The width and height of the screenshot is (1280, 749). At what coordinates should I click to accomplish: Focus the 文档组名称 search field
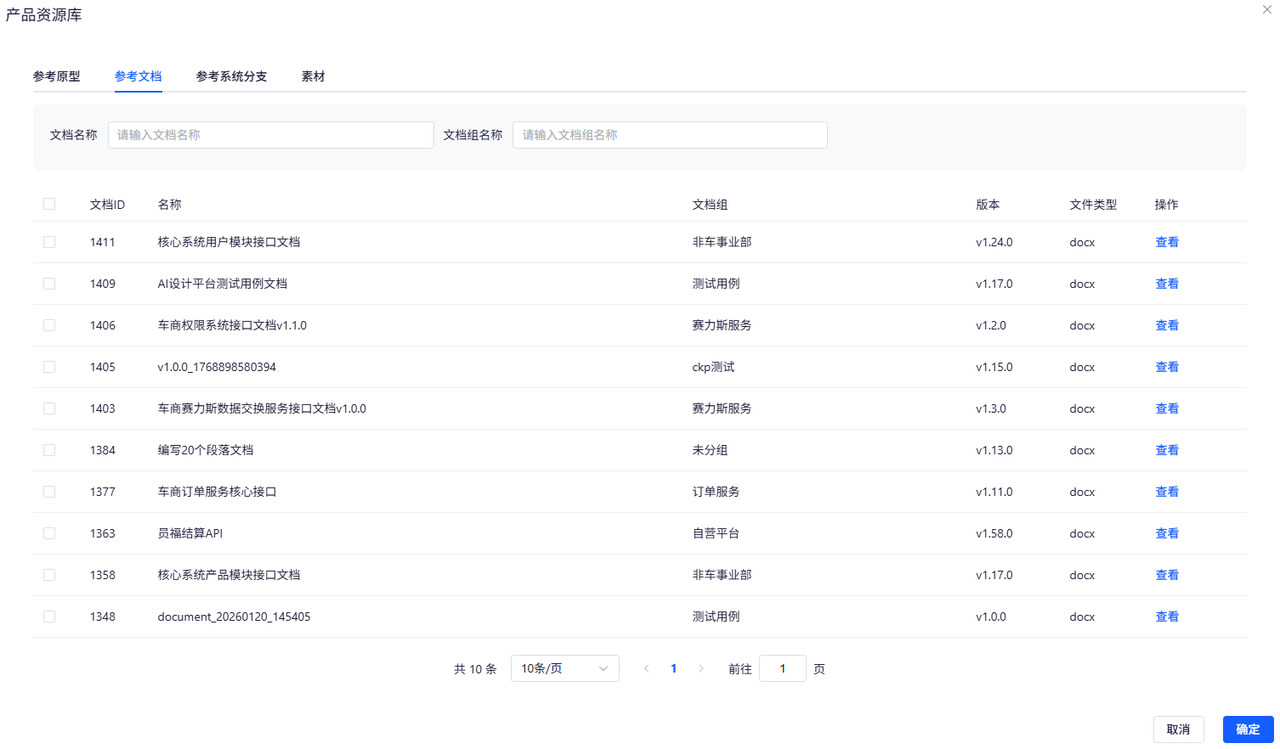click(x=670, y=135)
